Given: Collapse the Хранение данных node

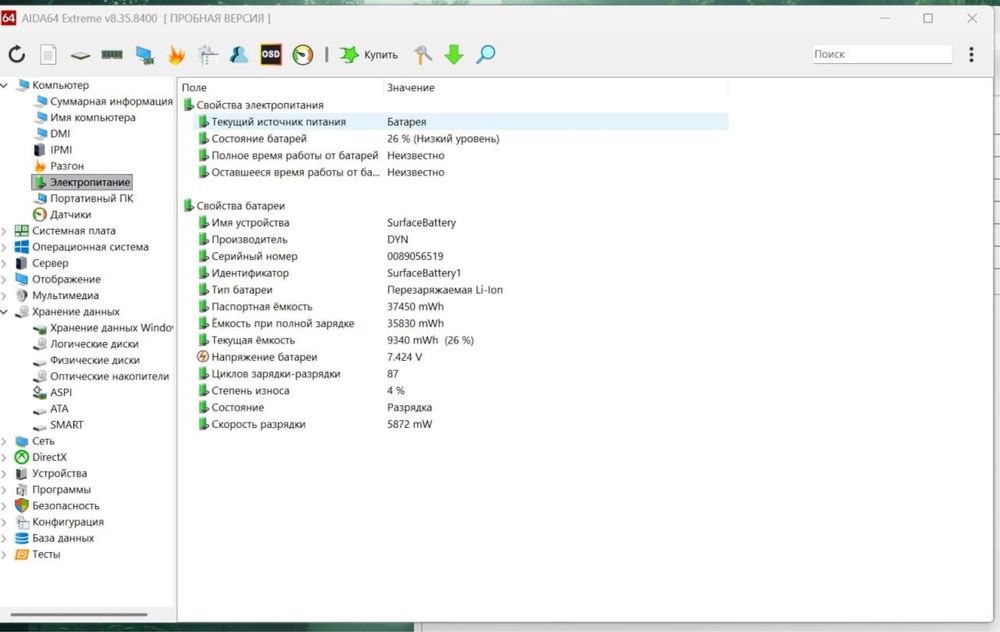Looking at the screenshot, I should tap(4, 312).
